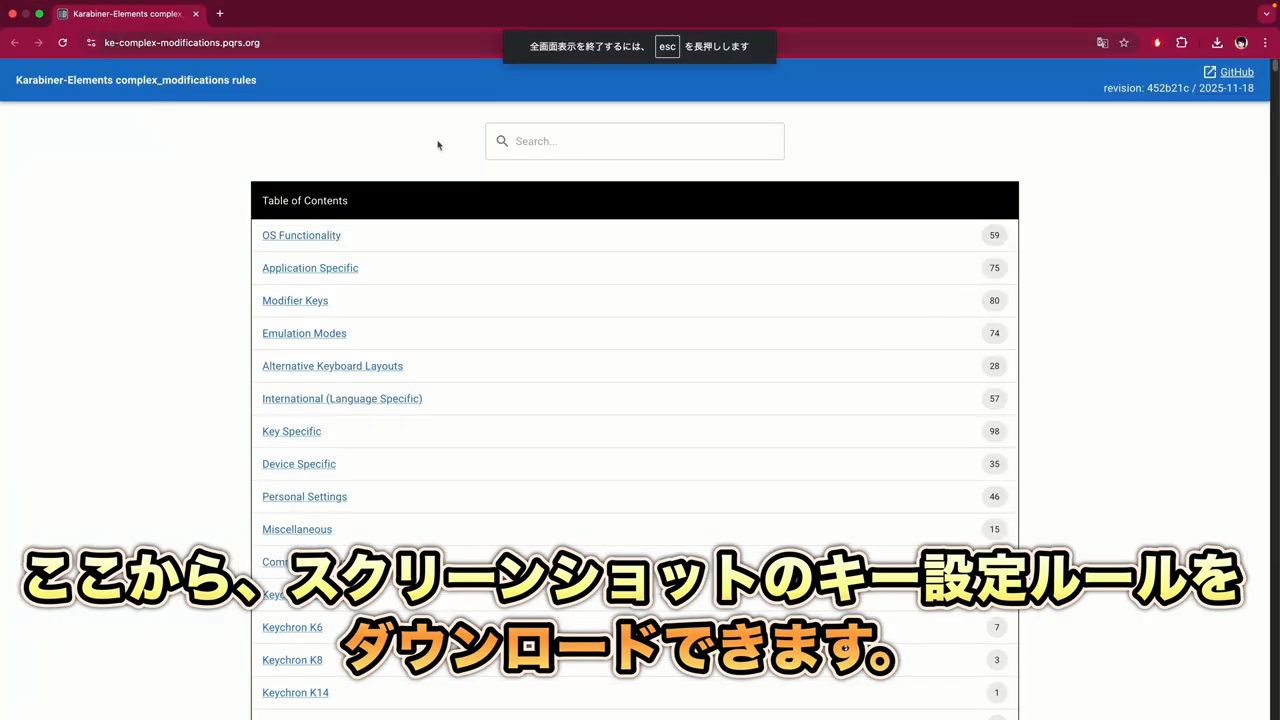Reload the page

point(62,43)
